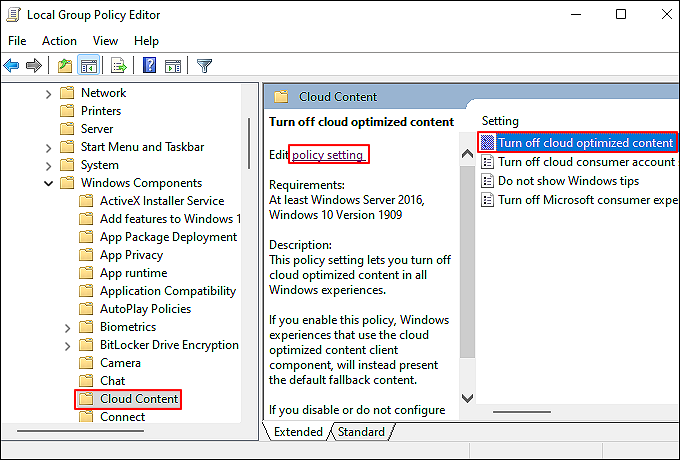The image size is (680, 460).
Task: Open the View menu
Action: 105,41
